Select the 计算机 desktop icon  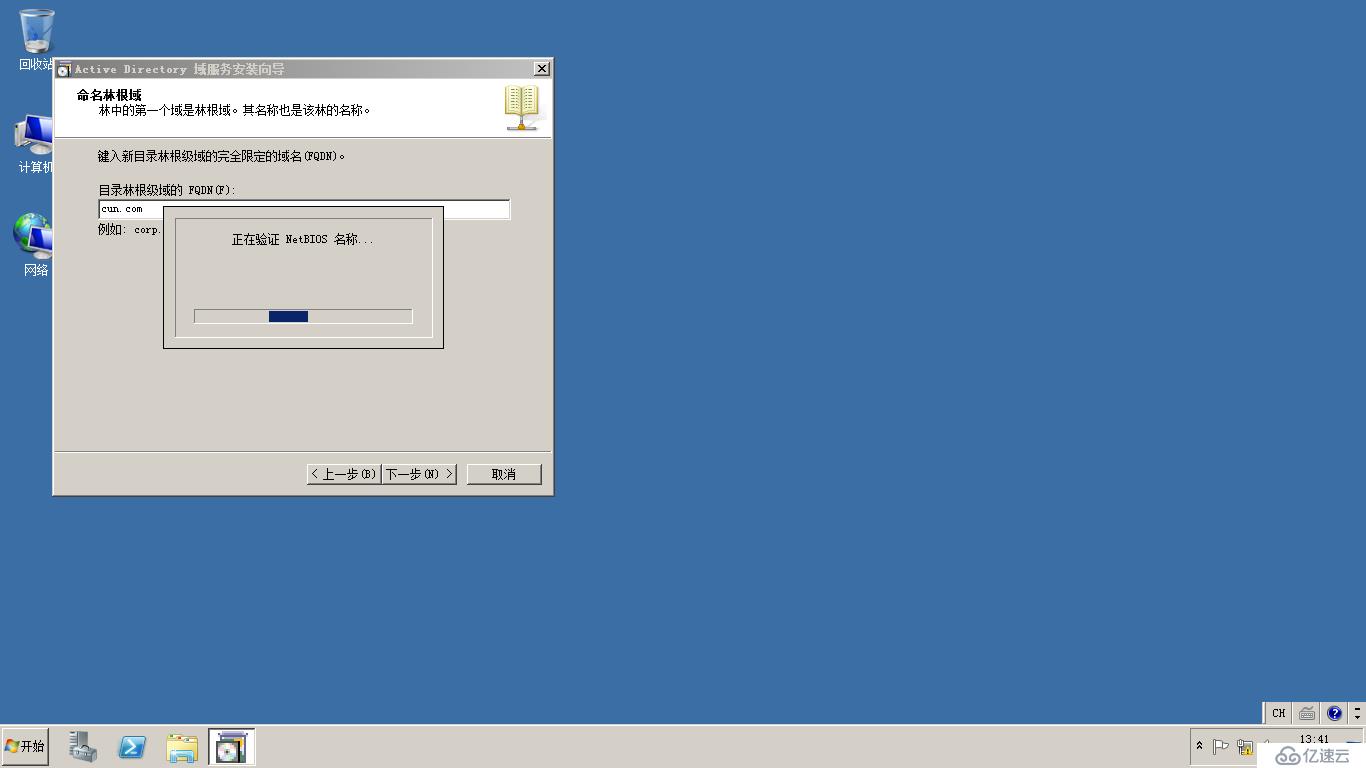pyautogui.click(x=34, y=145)
